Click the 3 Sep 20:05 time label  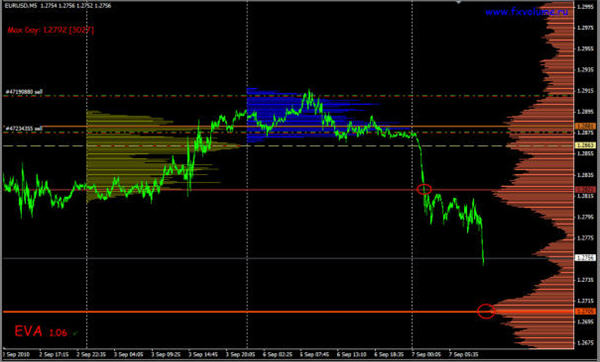(241, 355)
